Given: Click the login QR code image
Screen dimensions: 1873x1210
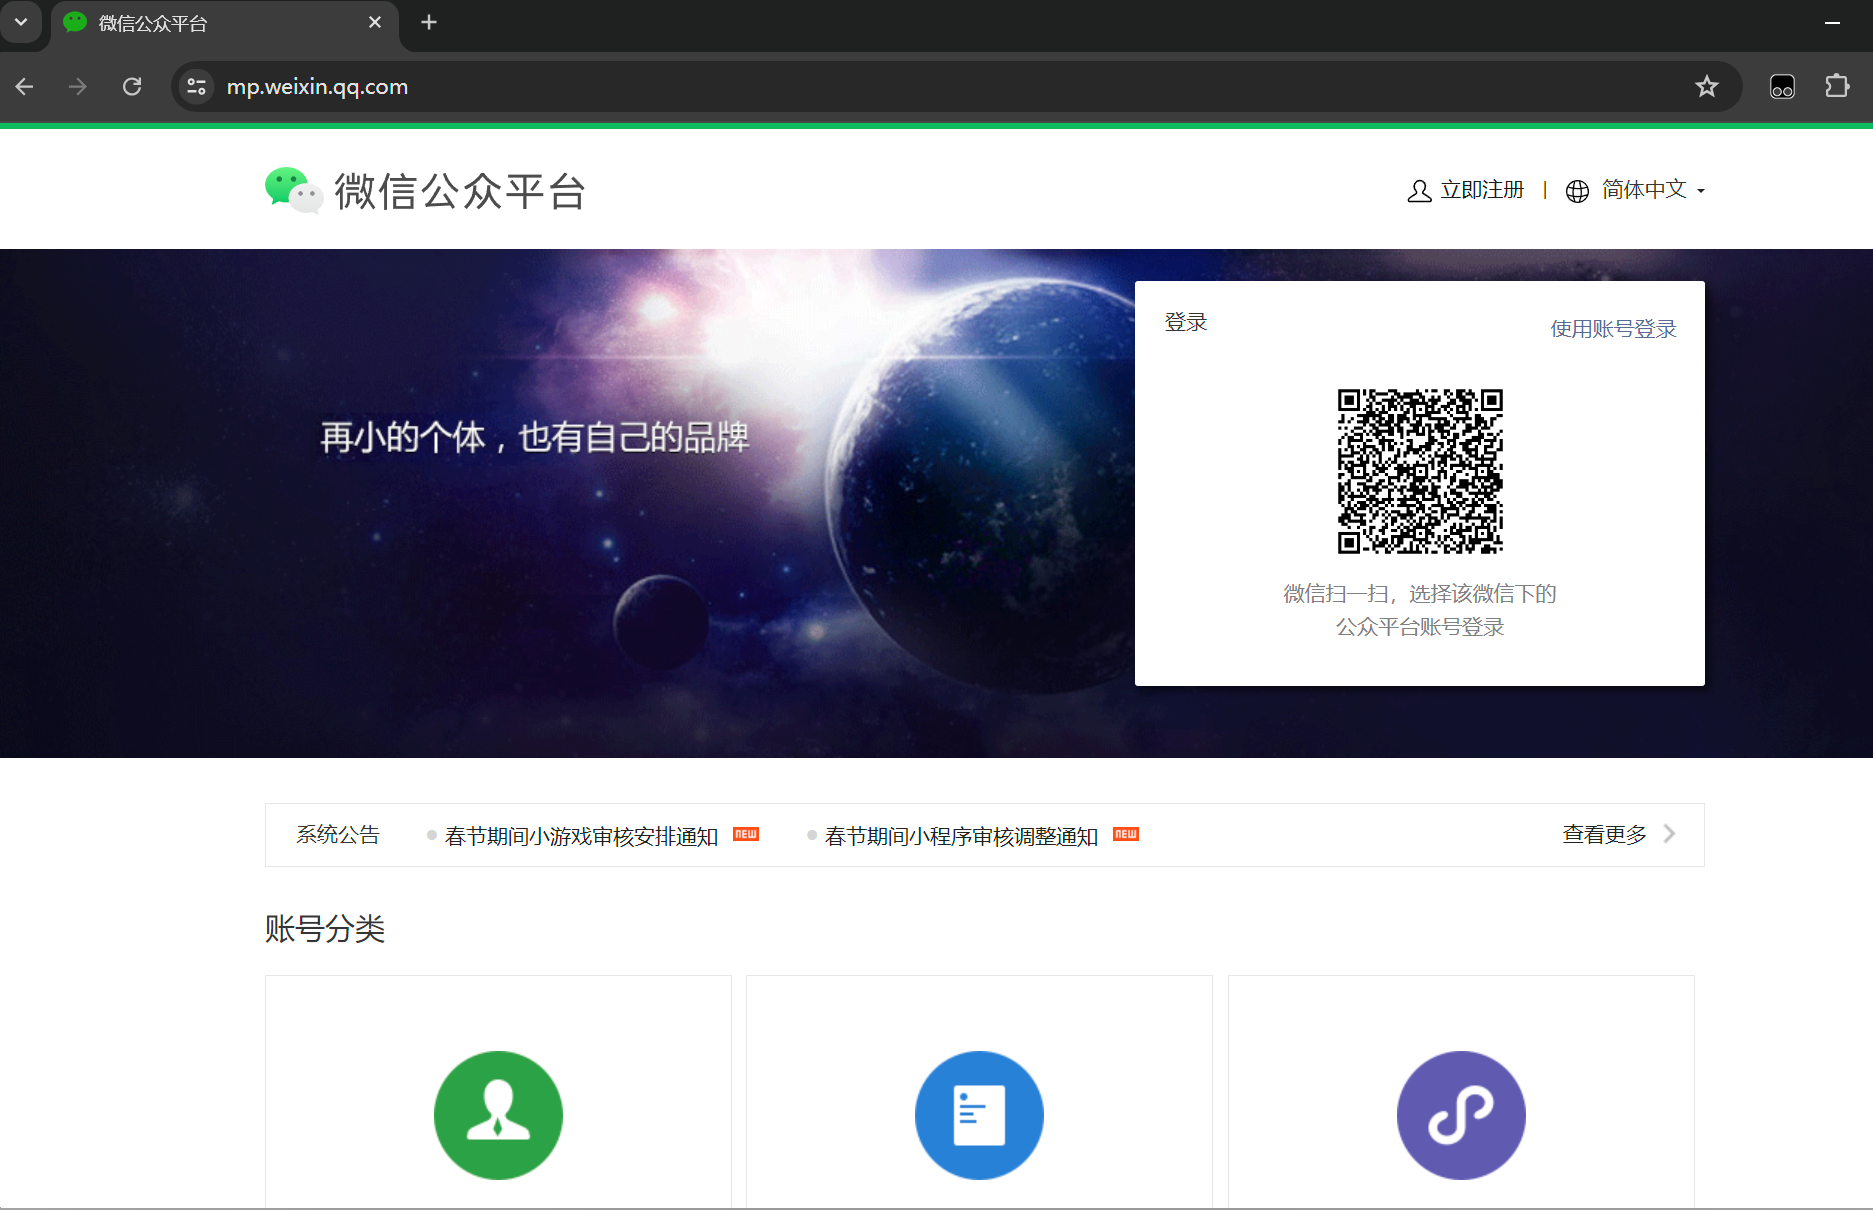Looking at the screenshot, I should [x=1420, y=471].
